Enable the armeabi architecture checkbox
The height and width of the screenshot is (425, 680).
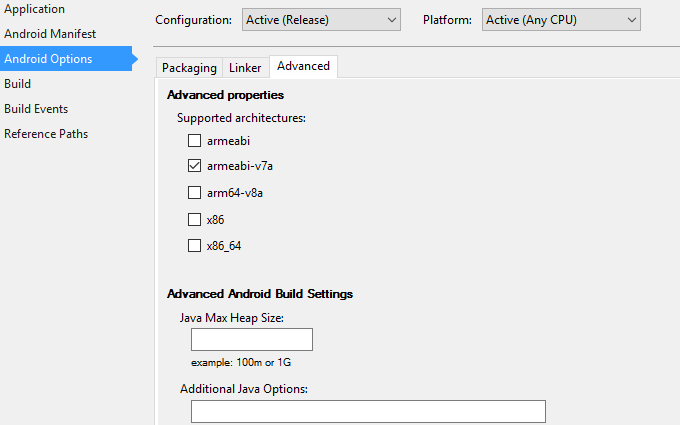click(194, 141)
